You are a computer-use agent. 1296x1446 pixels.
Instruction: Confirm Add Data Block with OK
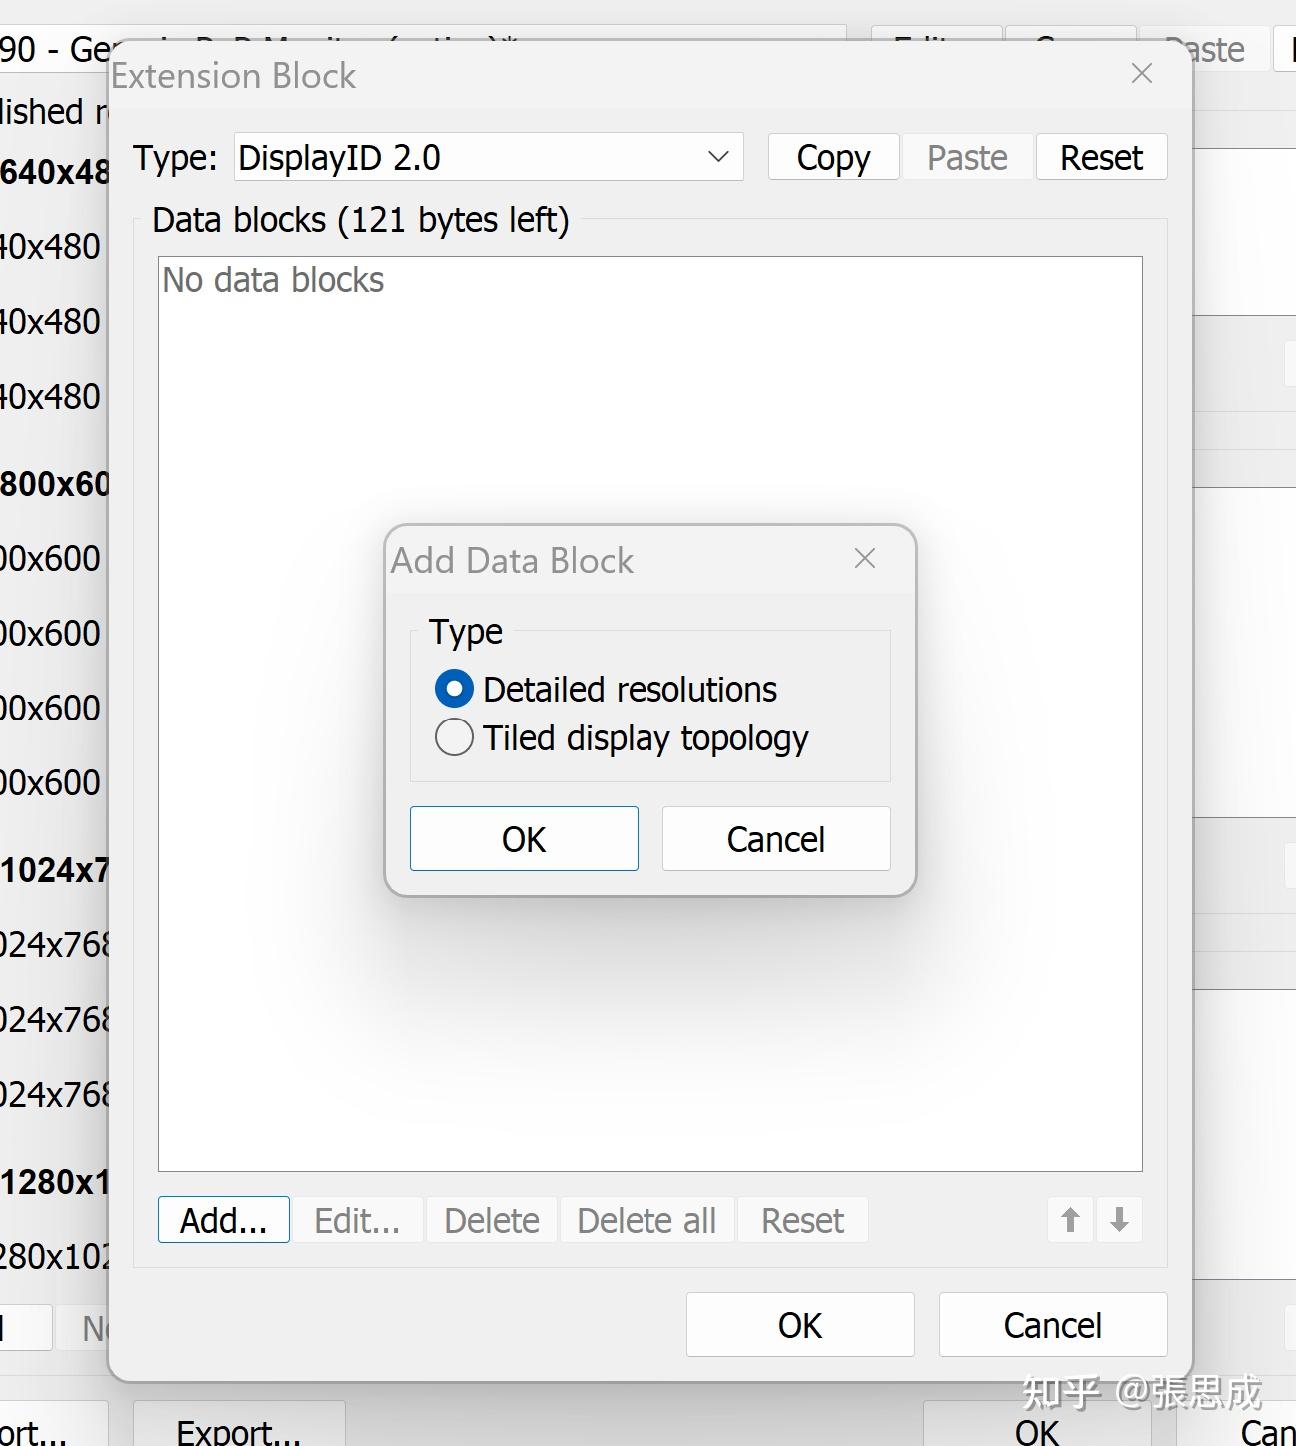tap(524, 839)
